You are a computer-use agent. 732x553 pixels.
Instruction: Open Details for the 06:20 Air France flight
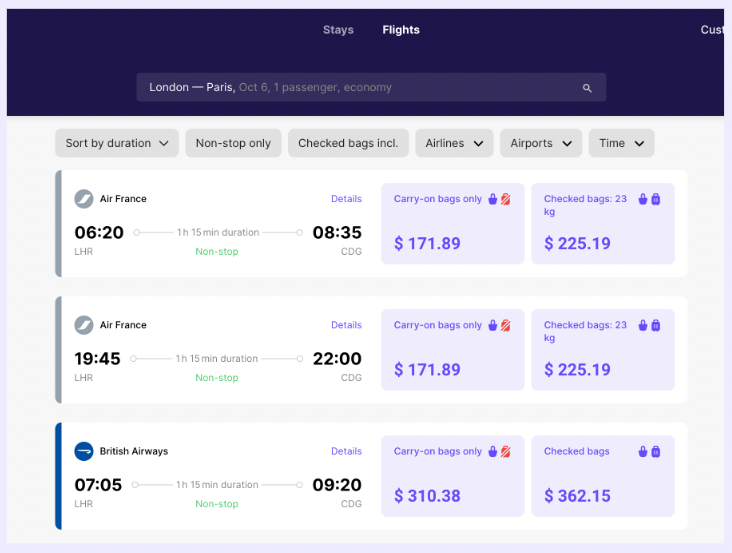(346, 199)
